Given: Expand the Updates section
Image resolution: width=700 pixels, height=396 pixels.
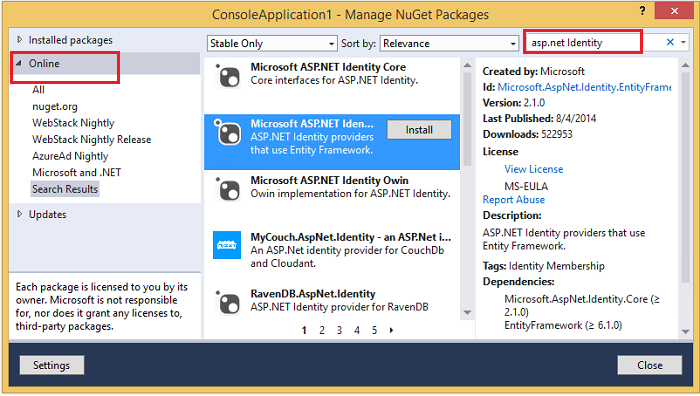Looking at the screenshot, I should [20, 214].
